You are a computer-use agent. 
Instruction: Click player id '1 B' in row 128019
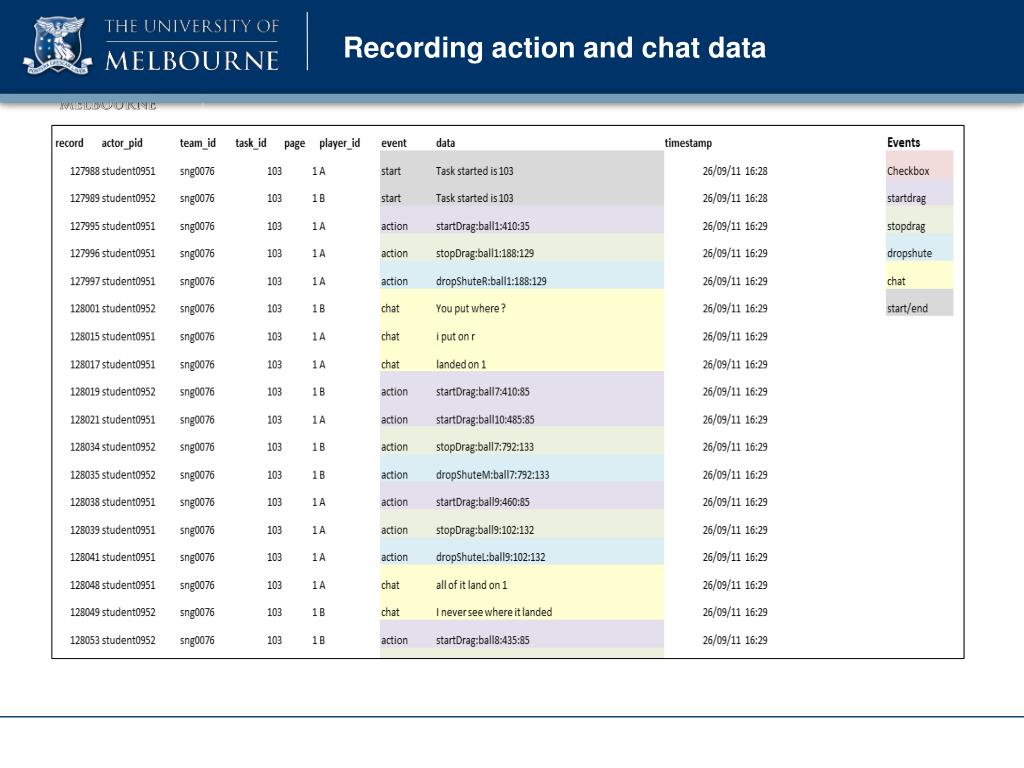pyautogui.click(x=319, y=392)
